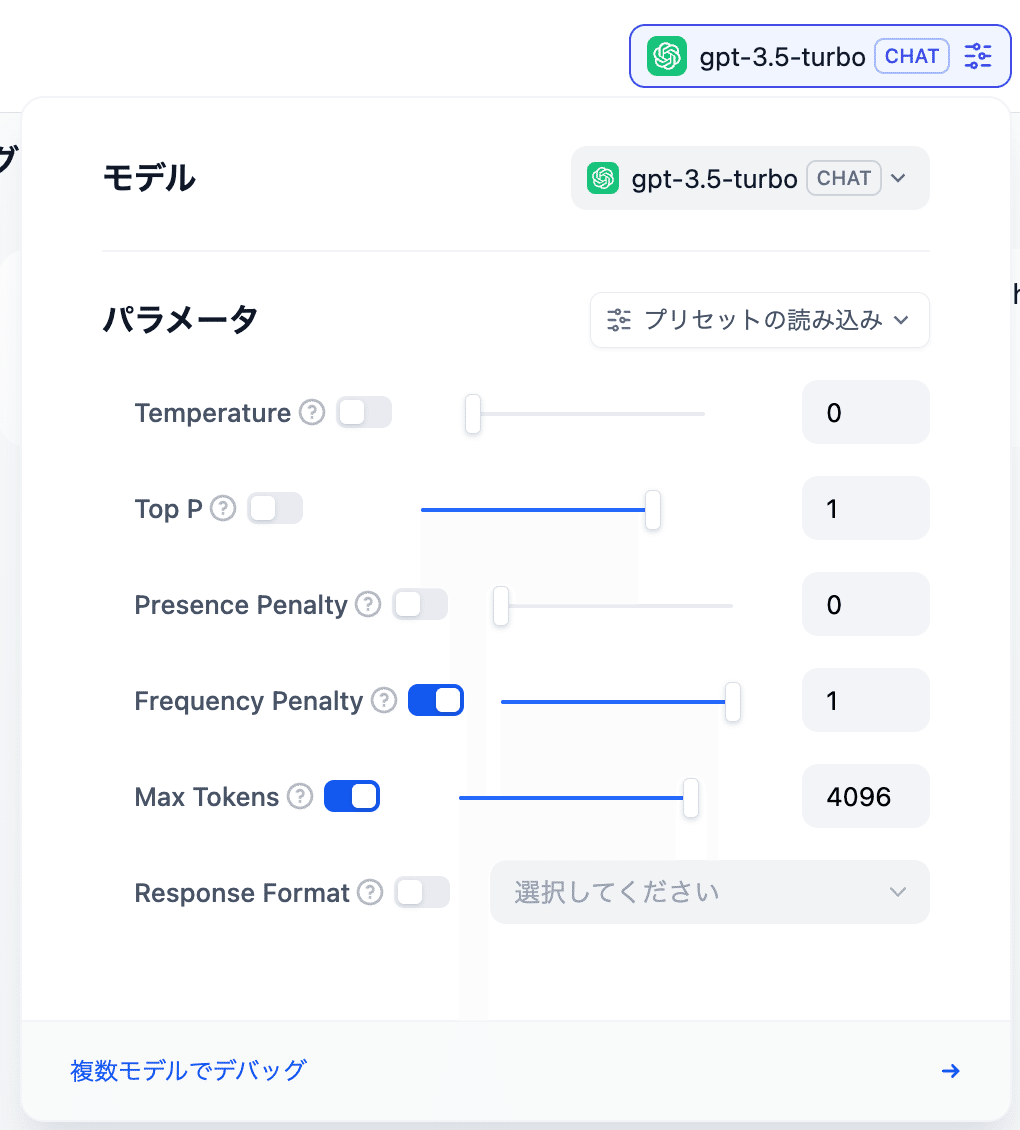Disable the Frequency Penalty toggle
The width and height of the screenshot is (1020, 1130).
point(435,700)
